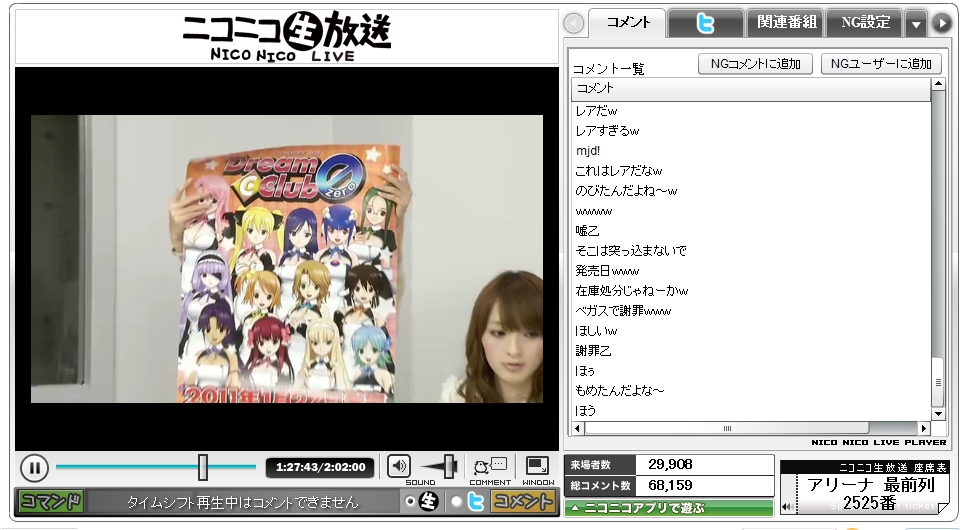Click the WINDOW size icon

(x=538, y=466)
